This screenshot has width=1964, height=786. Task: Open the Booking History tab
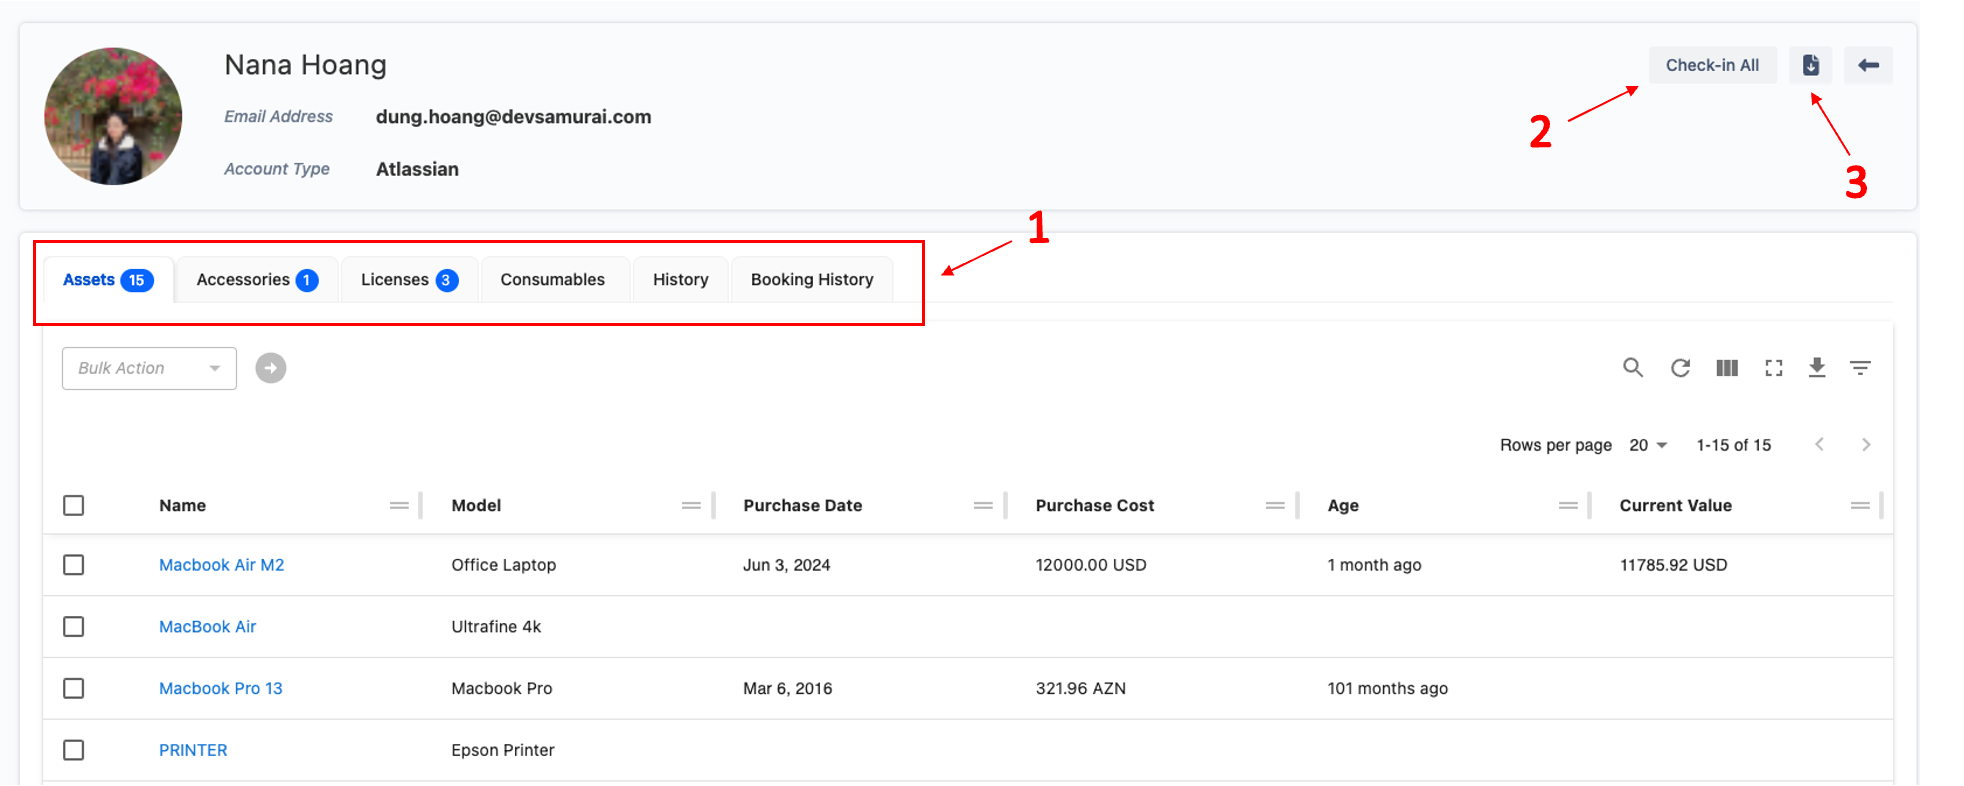tap(812, 280)
